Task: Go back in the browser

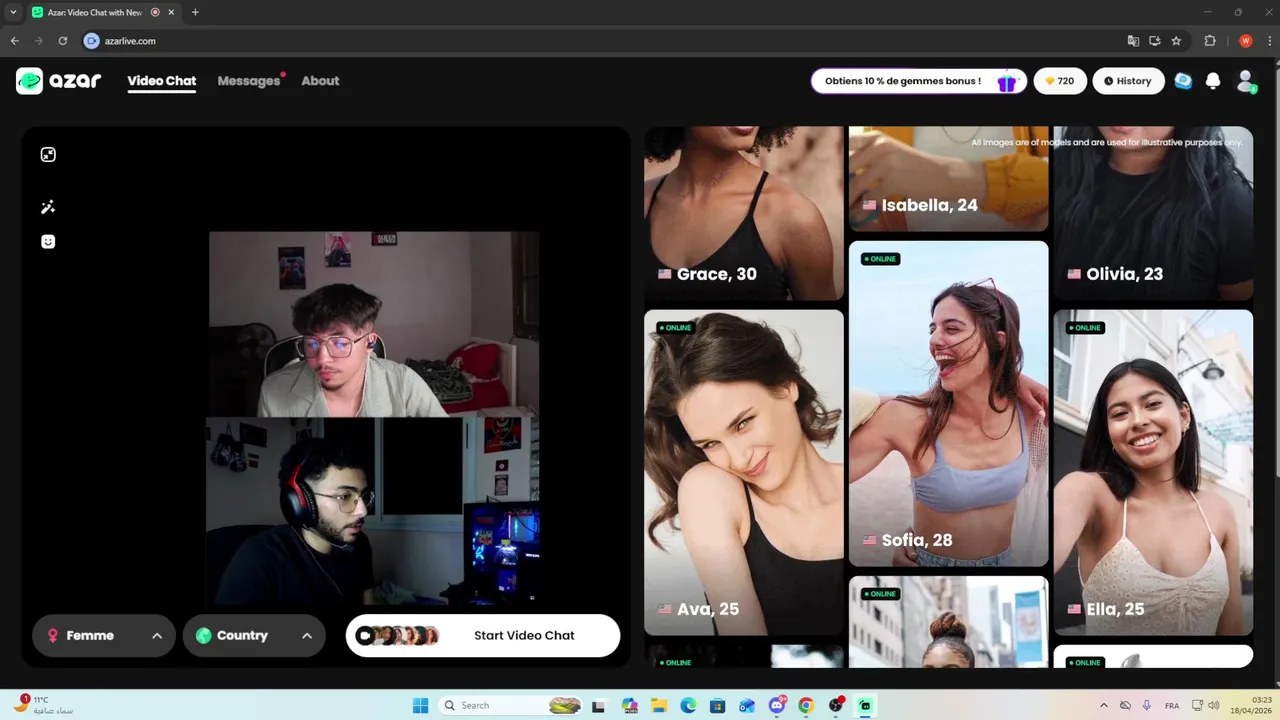Action: [14, 41]
